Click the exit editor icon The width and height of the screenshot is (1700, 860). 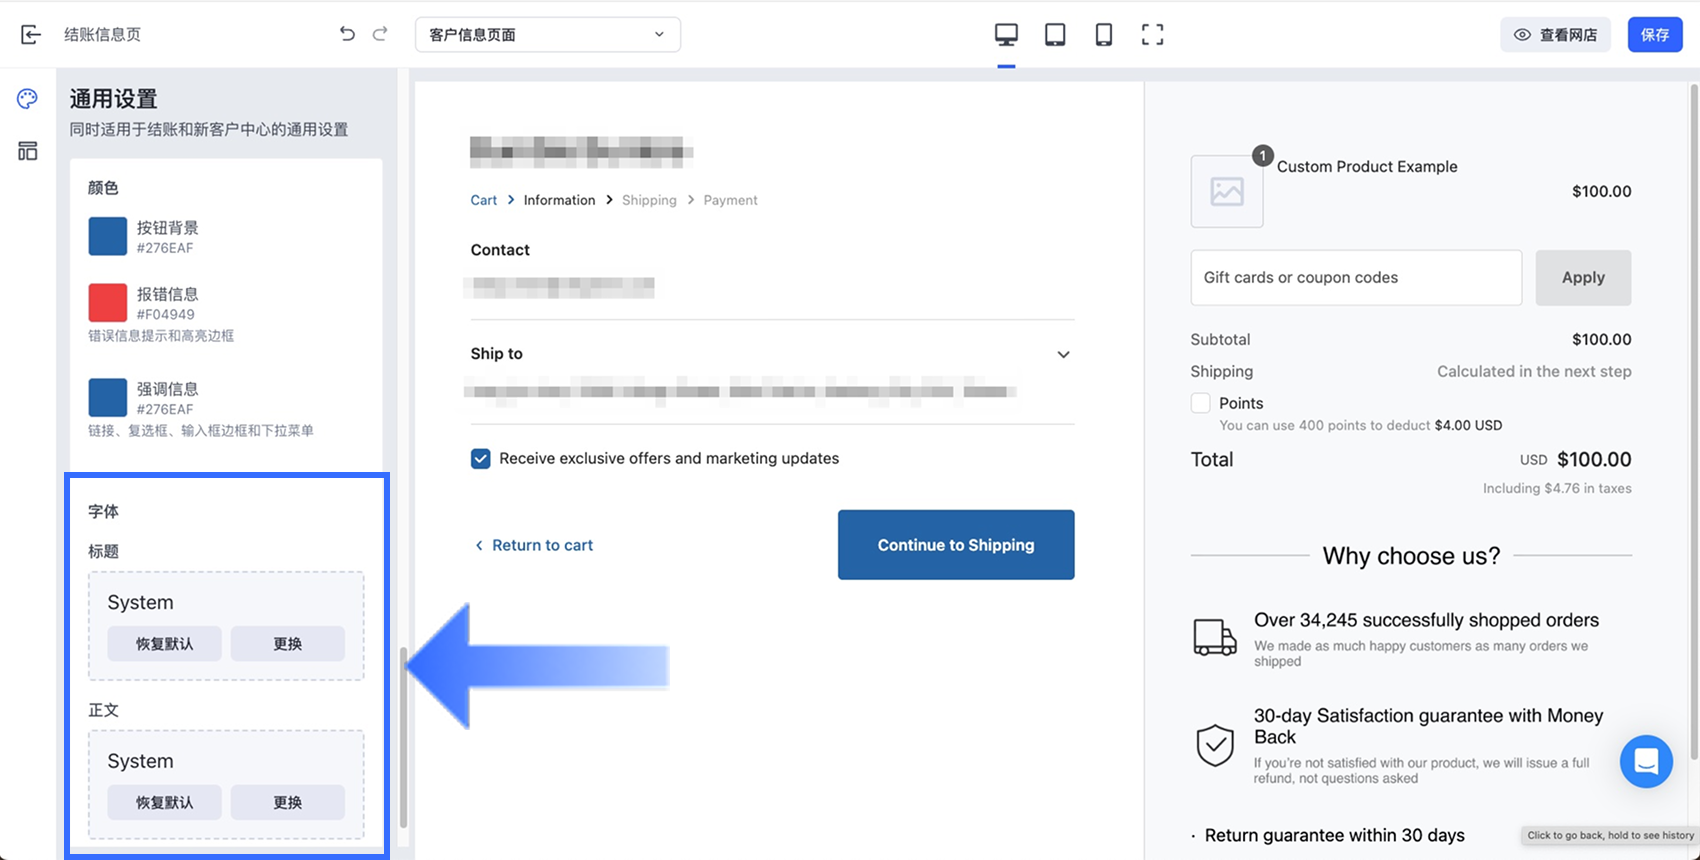pyautogui.click(x=31, y=35)
